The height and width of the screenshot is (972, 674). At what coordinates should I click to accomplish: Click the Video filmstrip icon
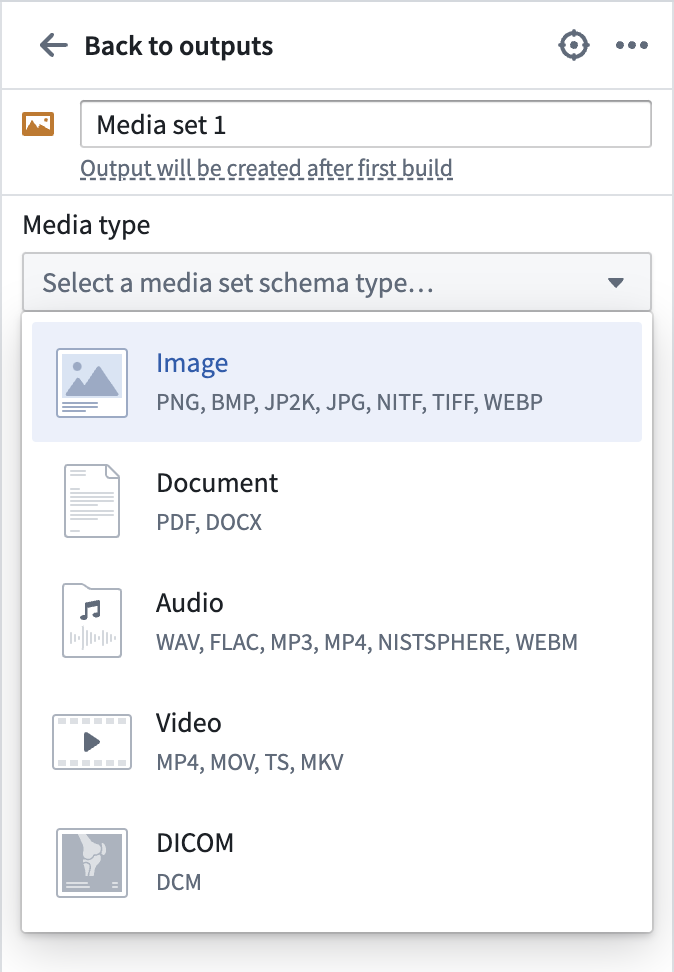coord(91,741)
